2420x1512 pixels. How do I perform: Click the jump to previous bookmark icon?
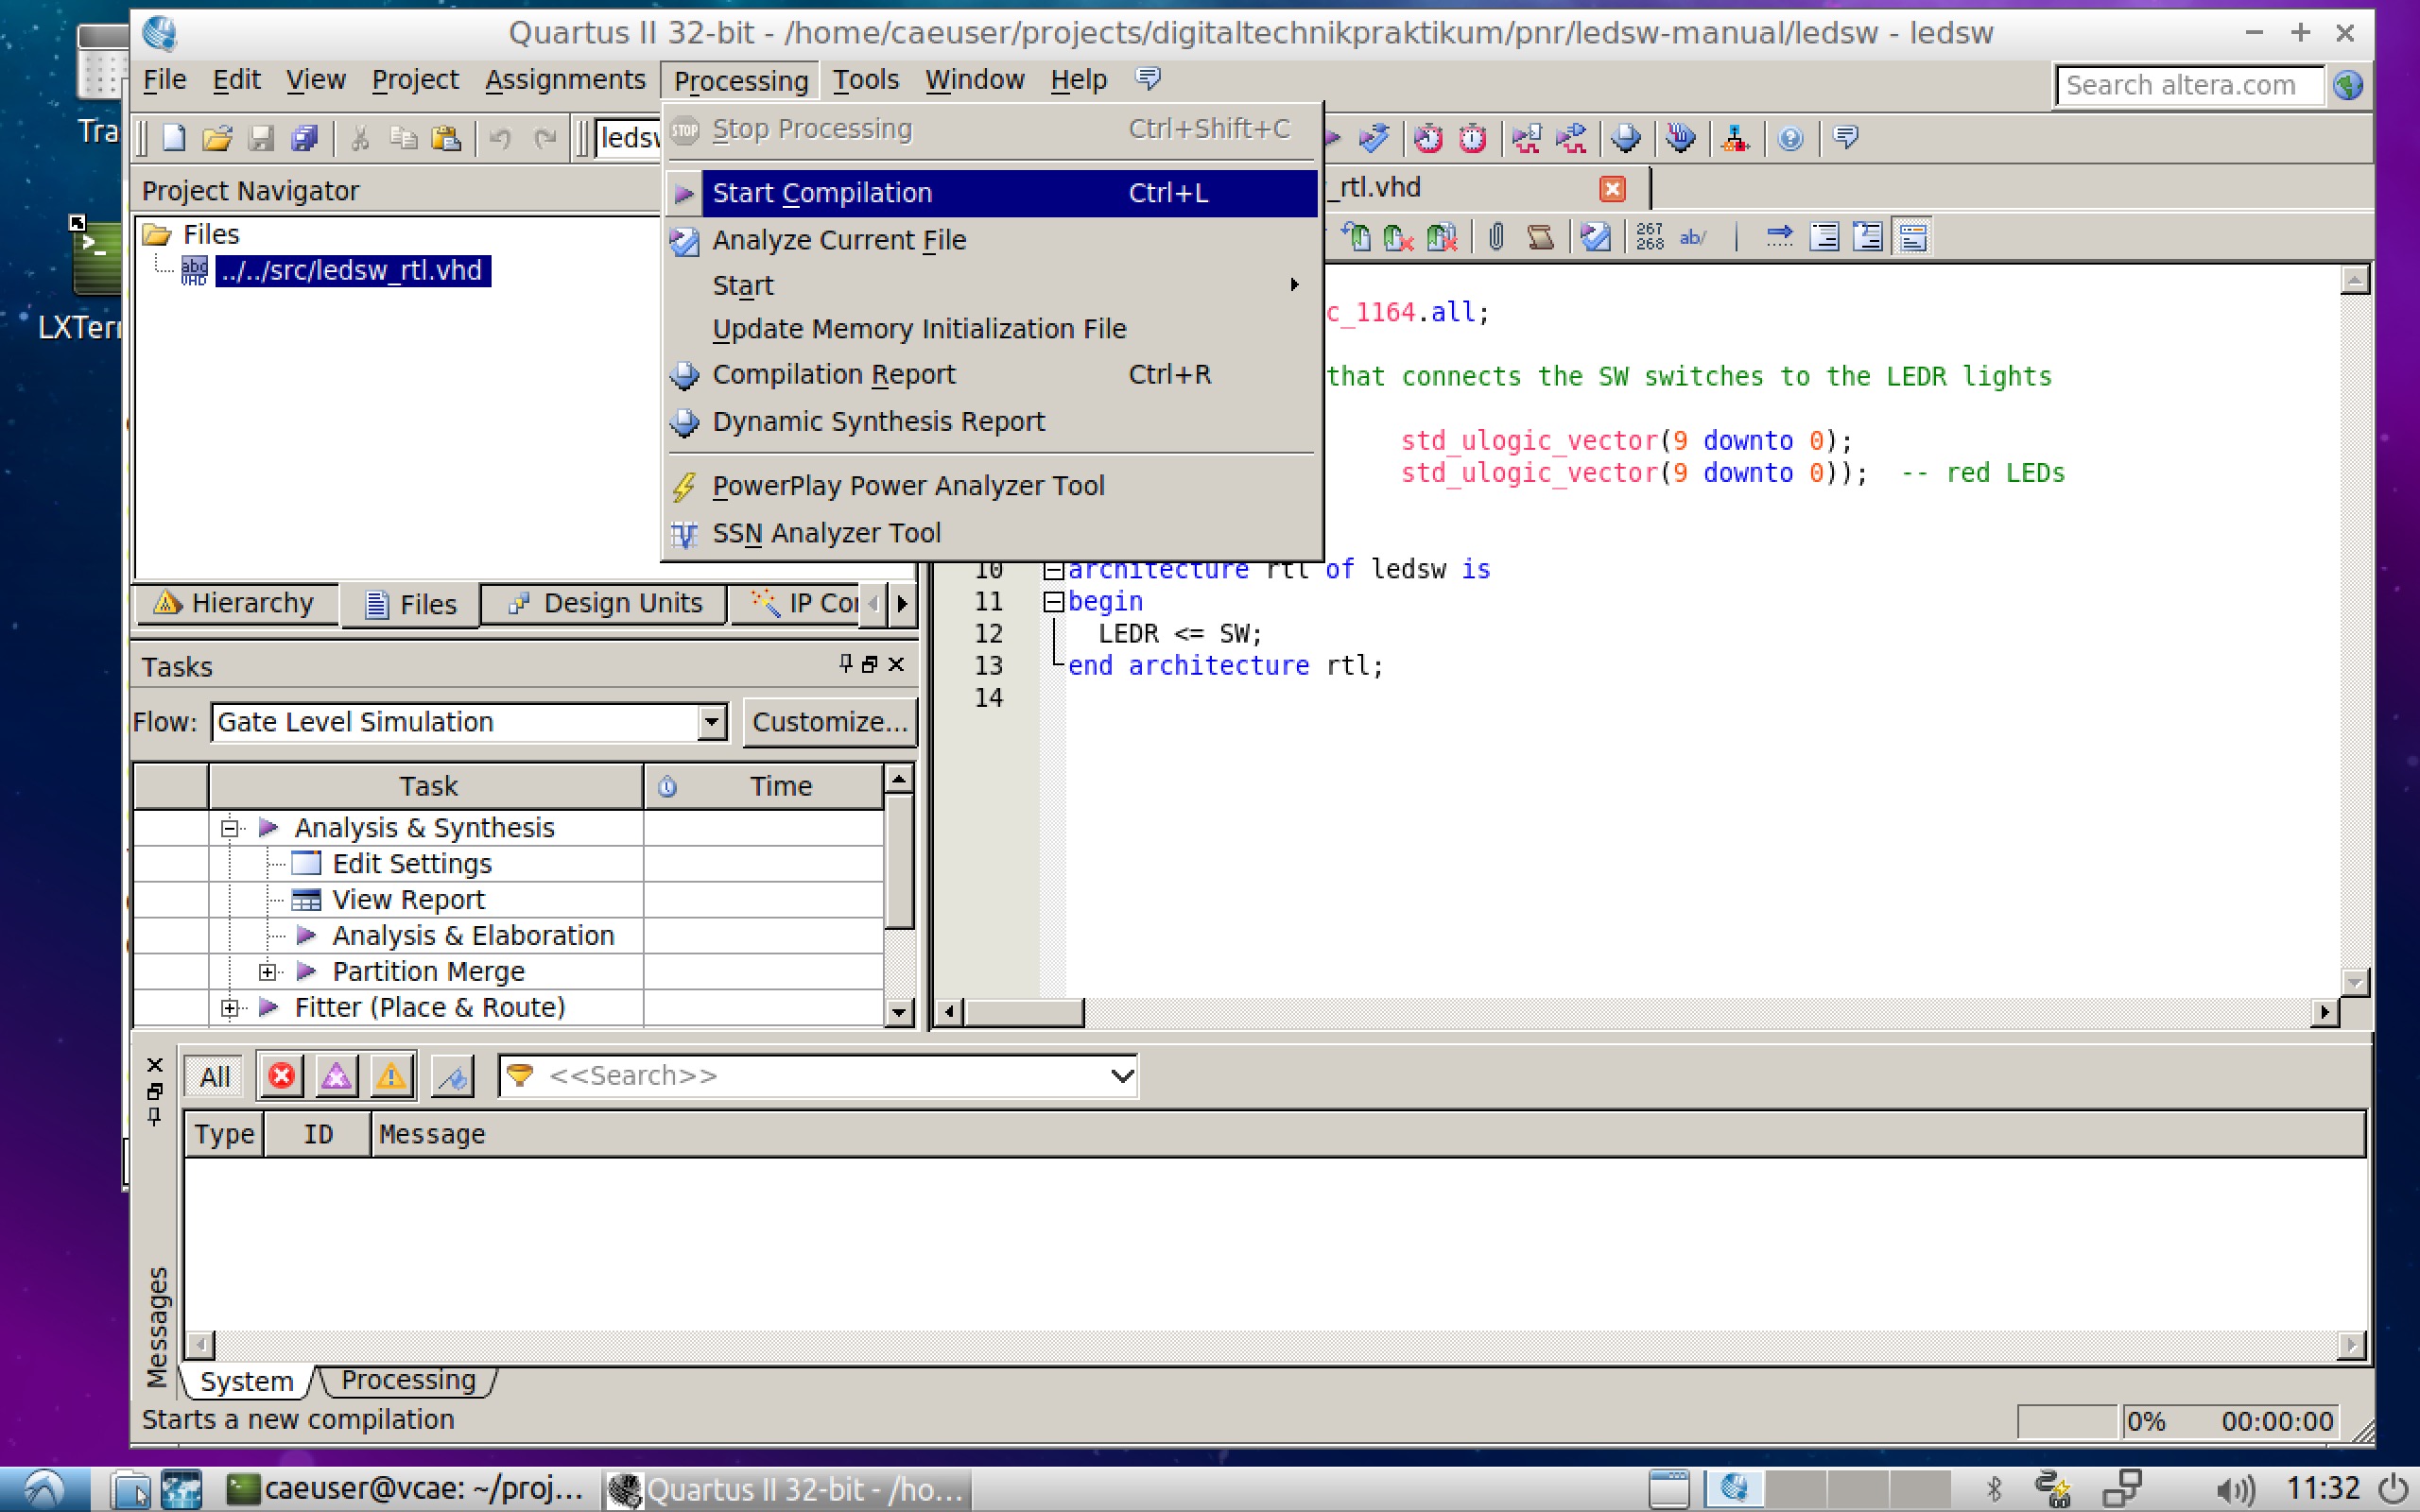pos(1356,237)
